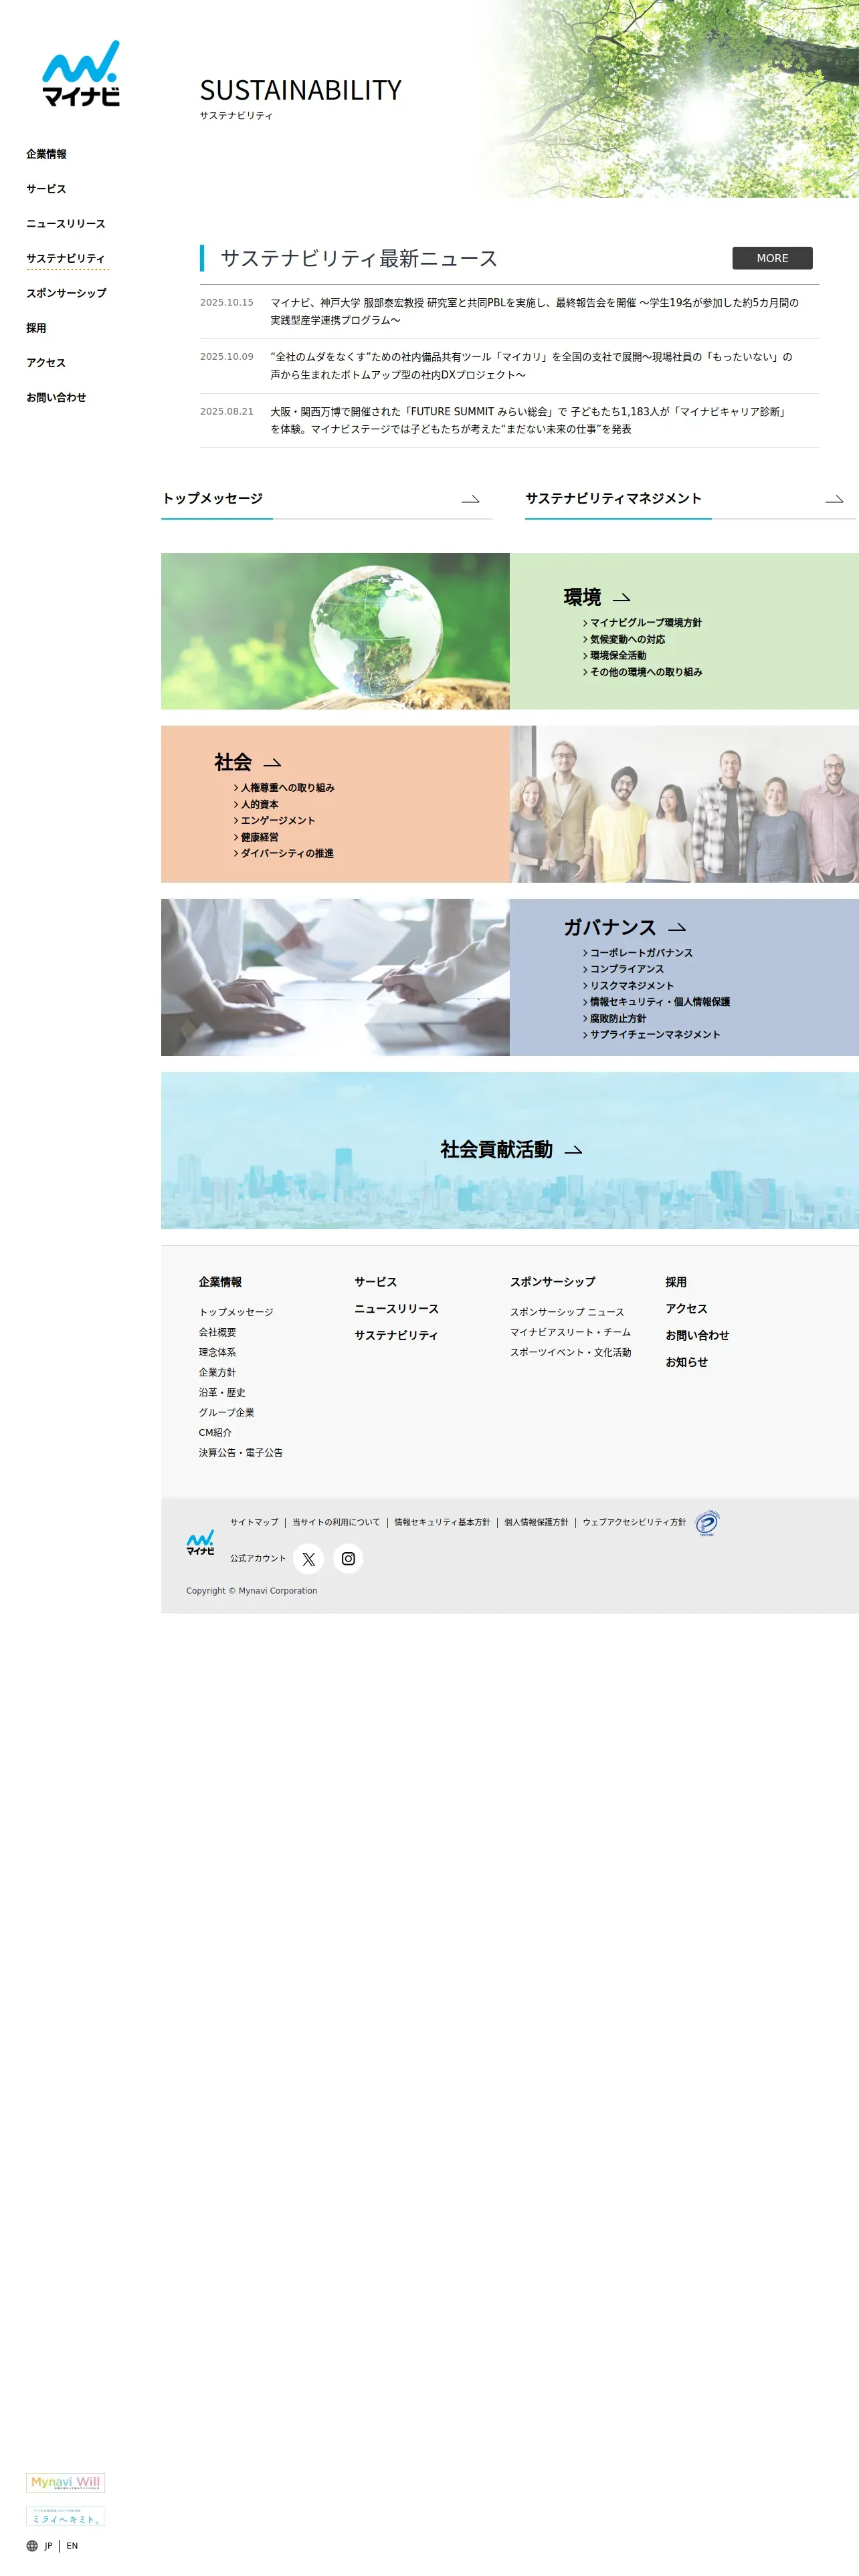Open お知らせ in the footer

click(687, 1363)
